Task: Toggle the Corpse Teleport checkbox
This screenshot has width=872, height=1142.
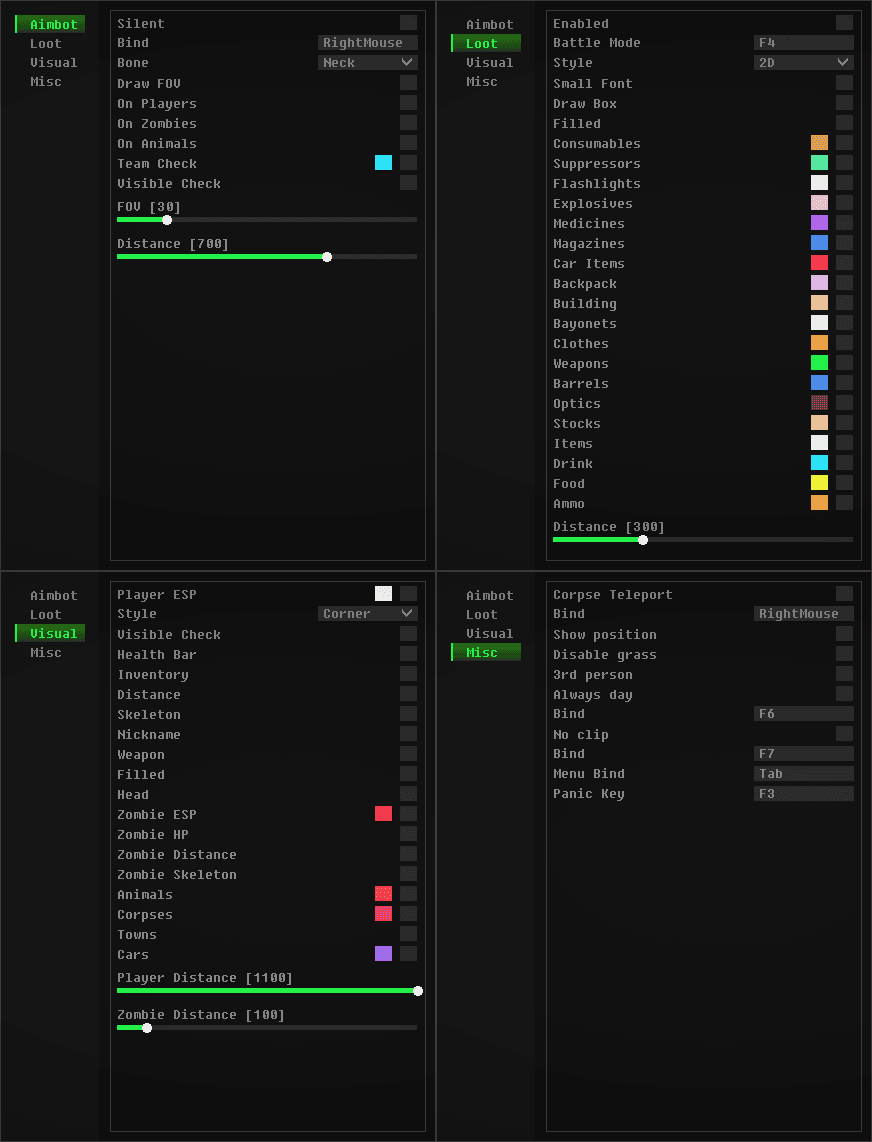Action: pyautogui.click(x=844, y=594)
